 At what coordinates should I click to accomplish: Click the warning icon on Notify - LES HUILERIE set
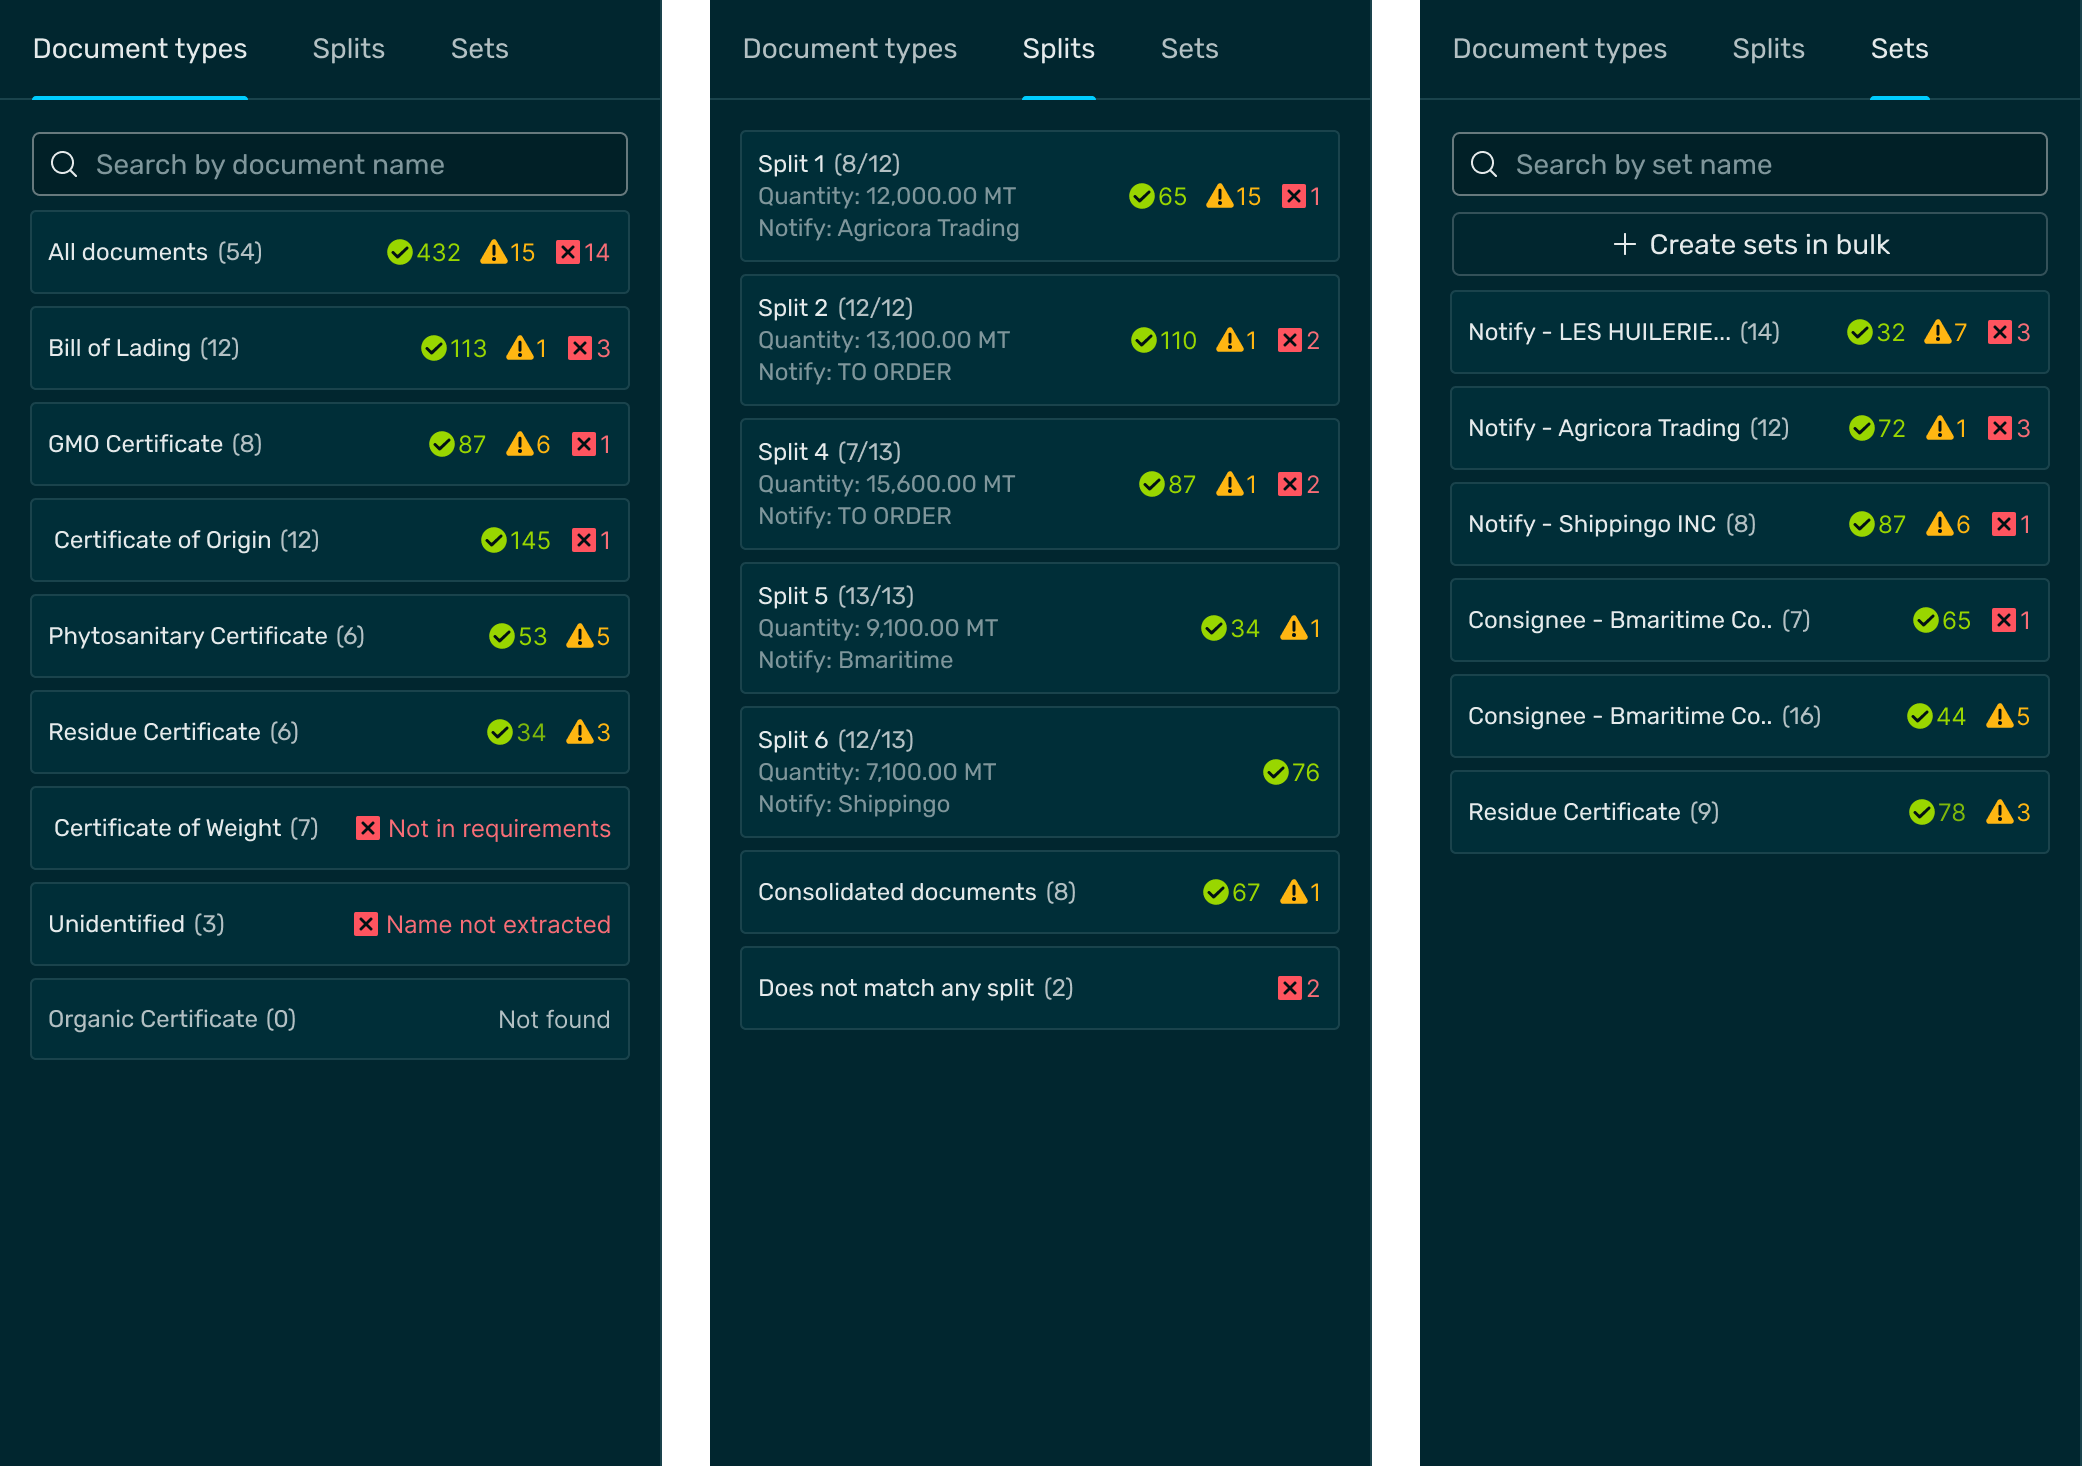[x=1937, y=332]
